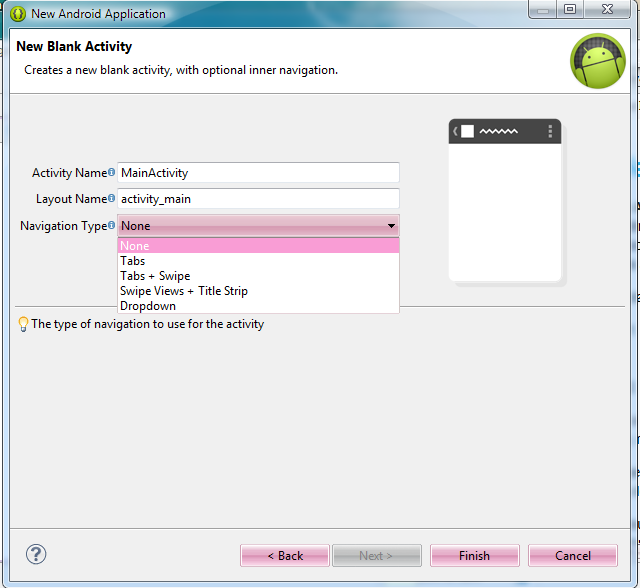This screenshot has width=640, height=588.
Task: Click the info icon beside Layout Name
Action: [111, 198]
